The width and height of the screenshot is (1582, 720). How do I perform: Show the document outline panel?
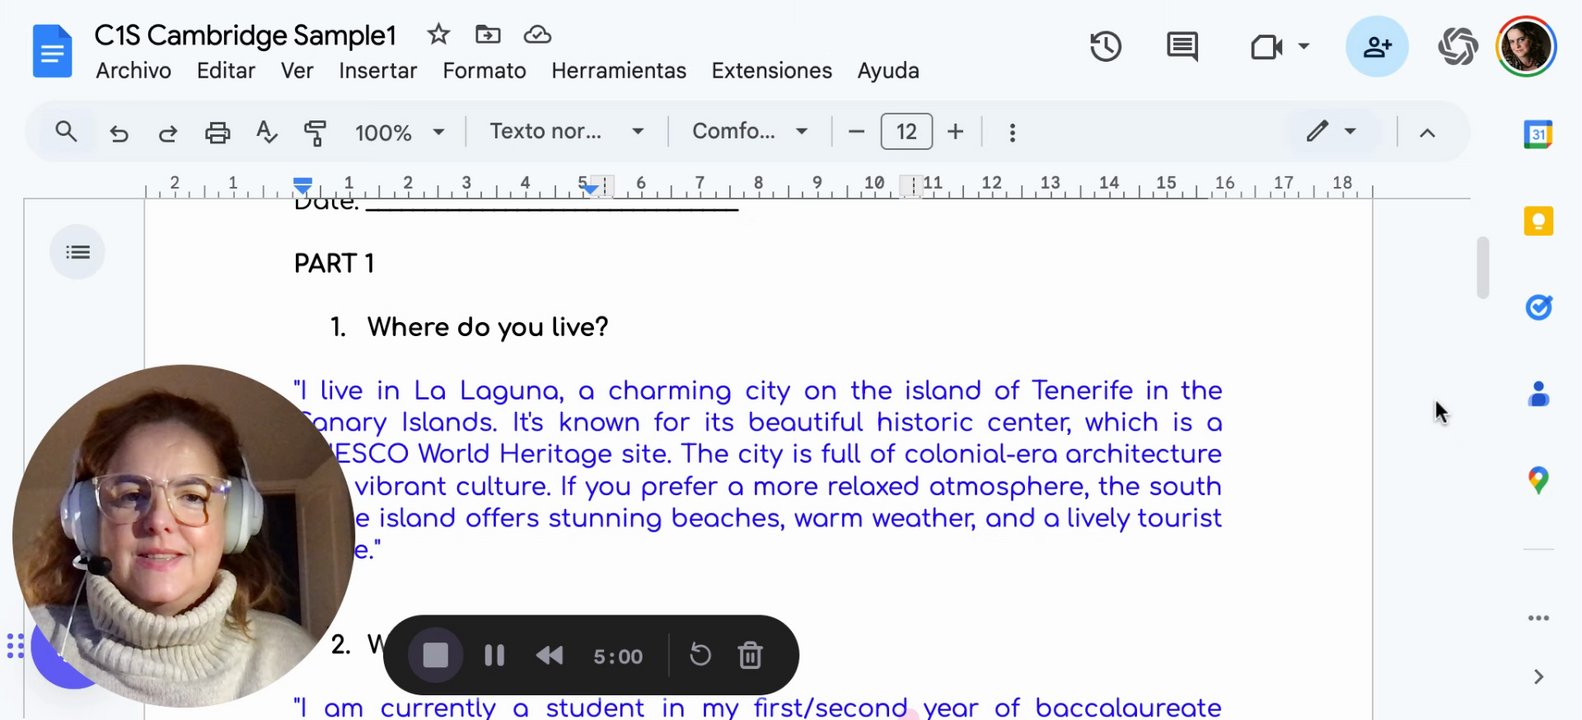[x=77, y=252]
